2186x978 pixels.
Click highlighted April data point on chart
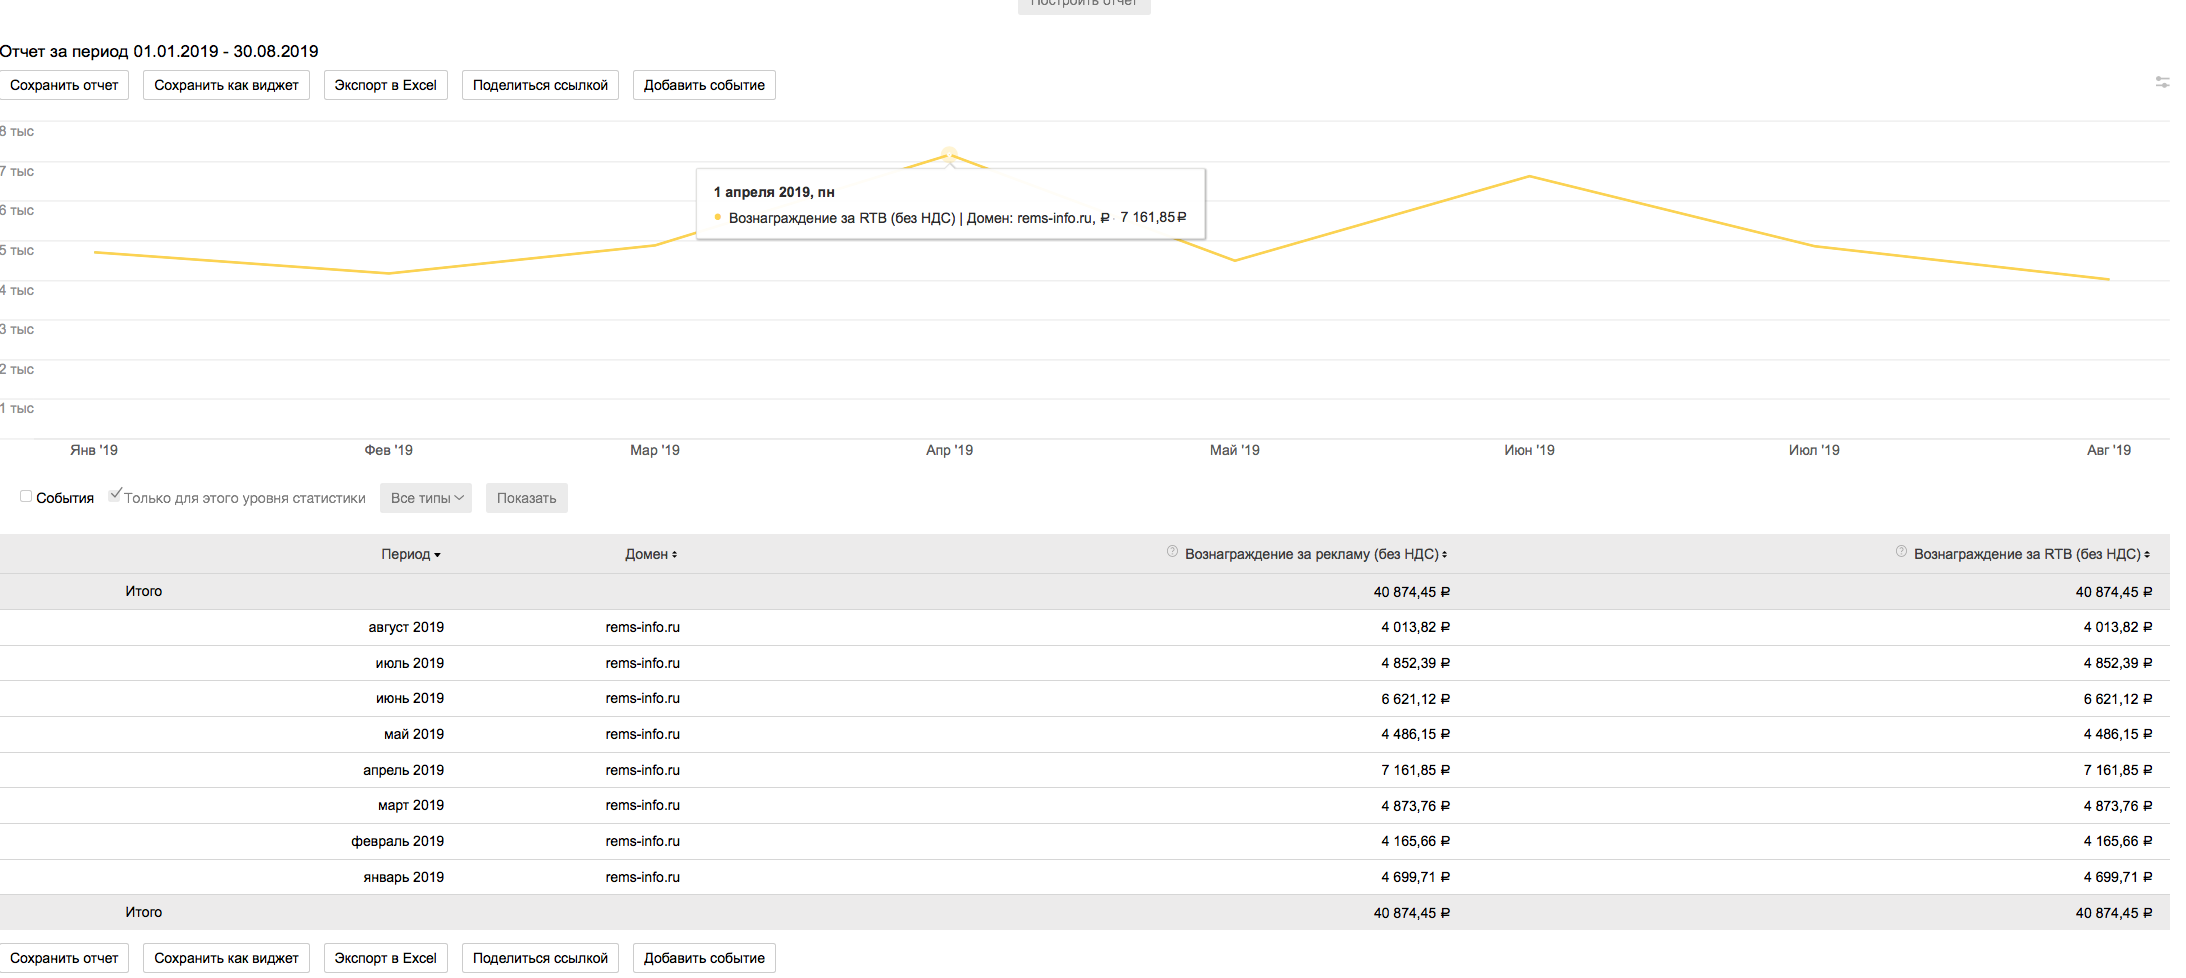(x=949, y=154)
